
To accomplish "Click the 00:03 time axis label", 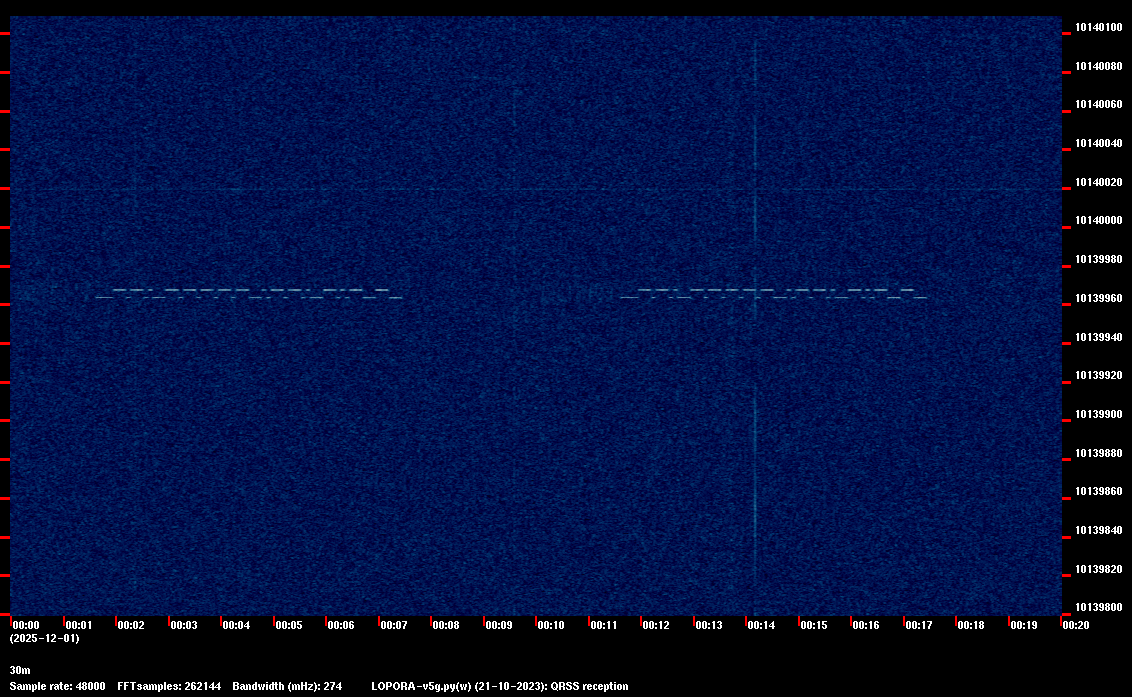I will pos(183,625).
